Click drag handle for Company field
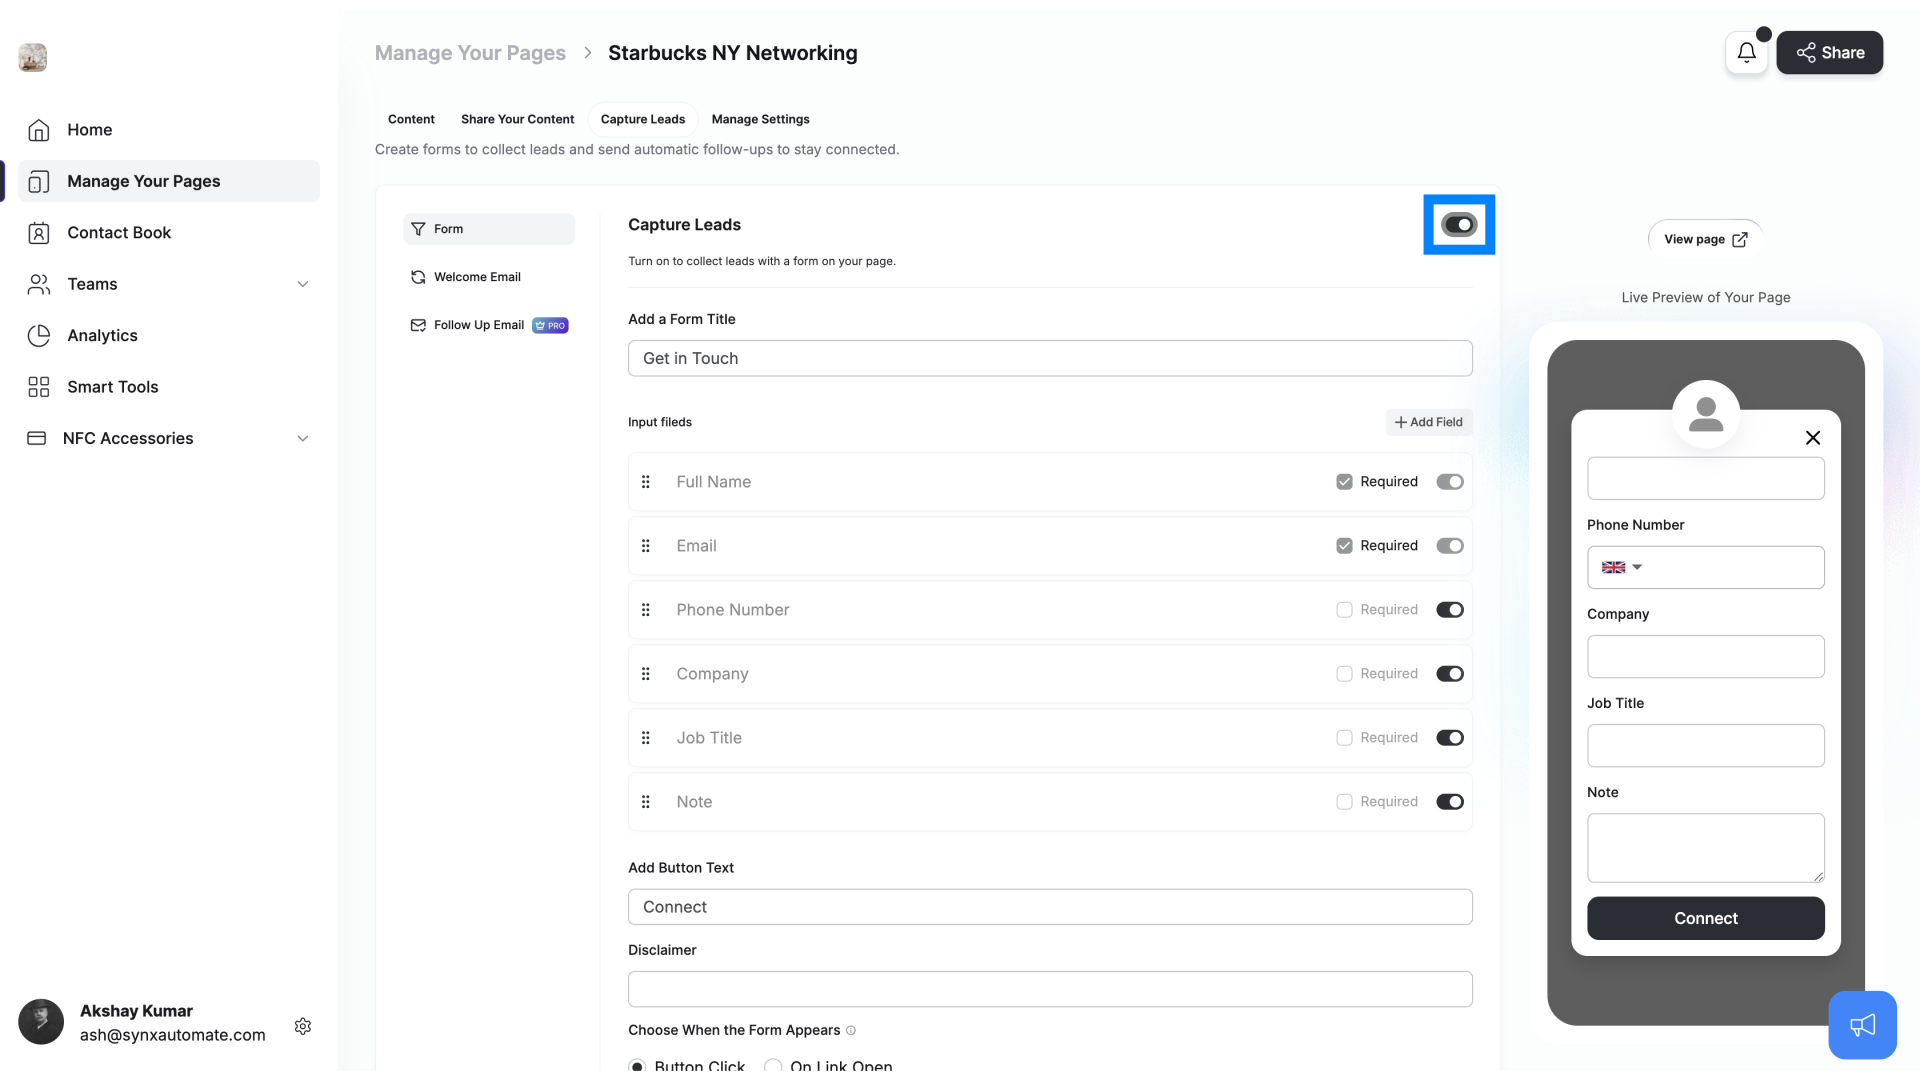 pyautogui.click(x=646, y=674)
